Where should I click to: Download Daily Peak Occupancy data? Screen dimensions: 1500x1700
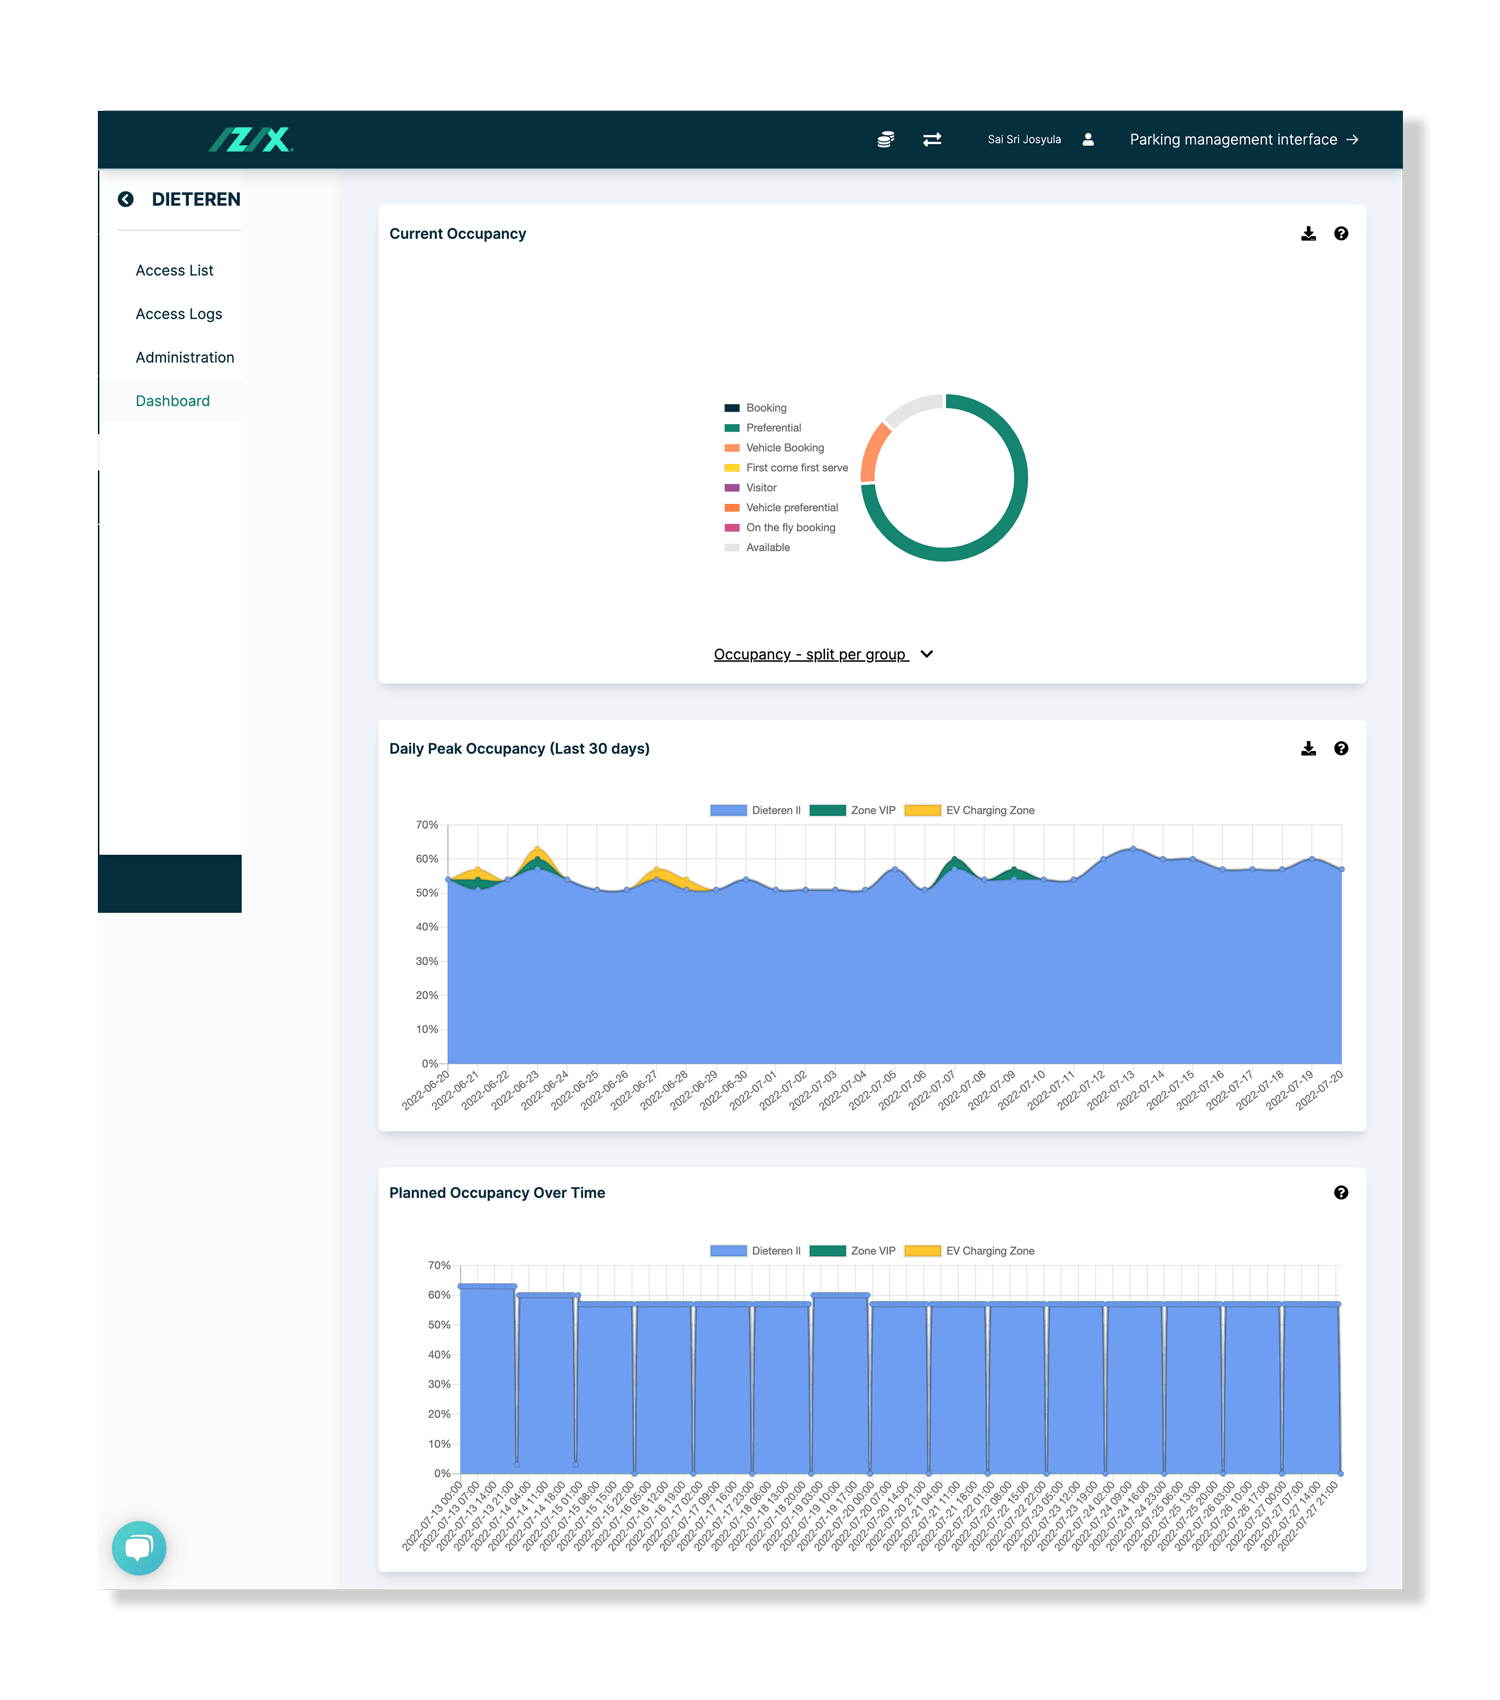[x=1308, y=749]
